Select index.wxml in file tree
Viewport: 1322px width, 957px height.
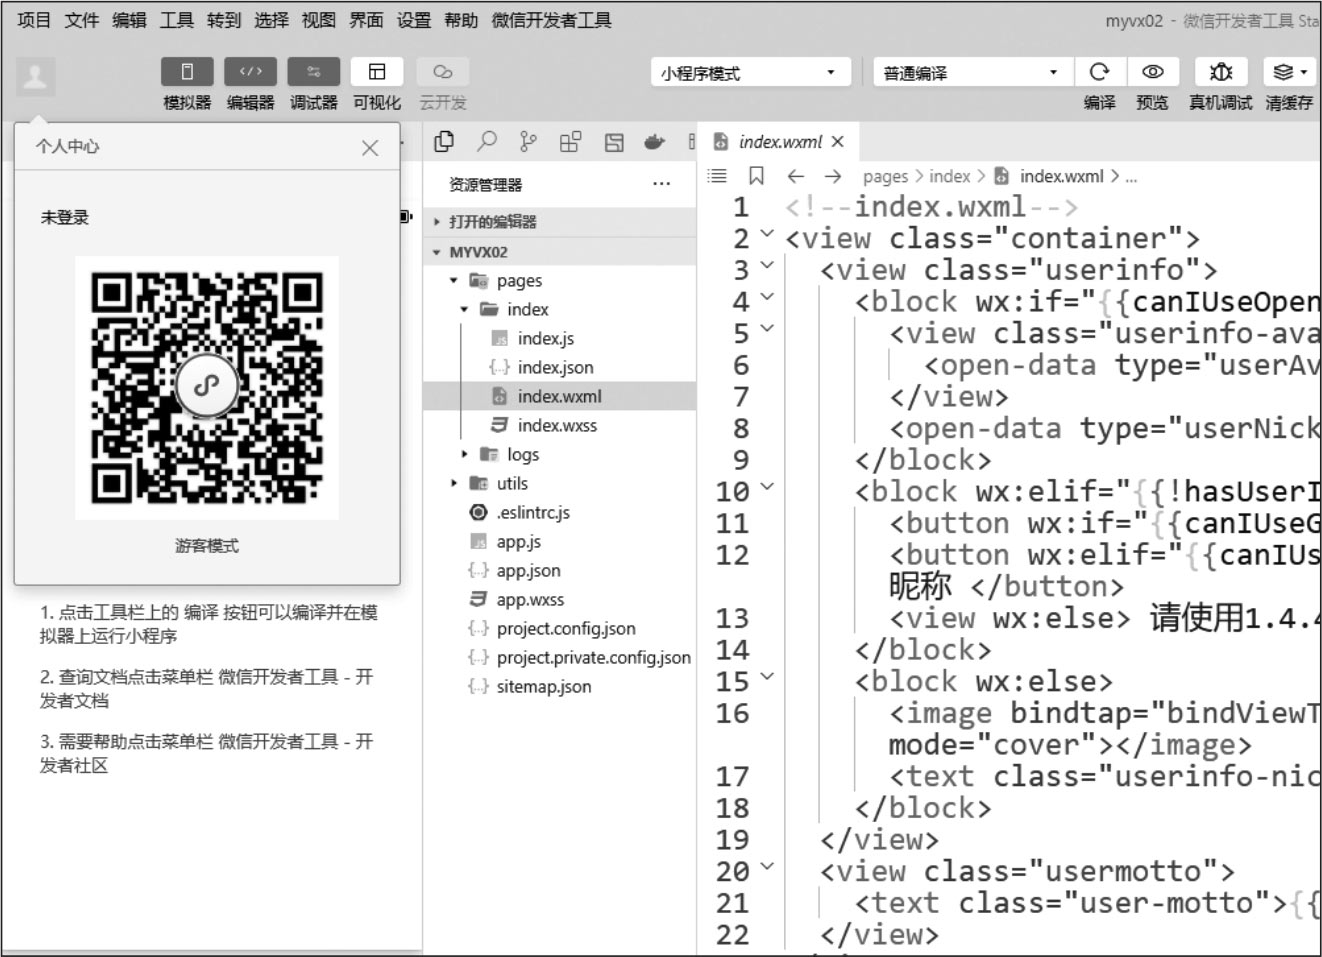559,396
